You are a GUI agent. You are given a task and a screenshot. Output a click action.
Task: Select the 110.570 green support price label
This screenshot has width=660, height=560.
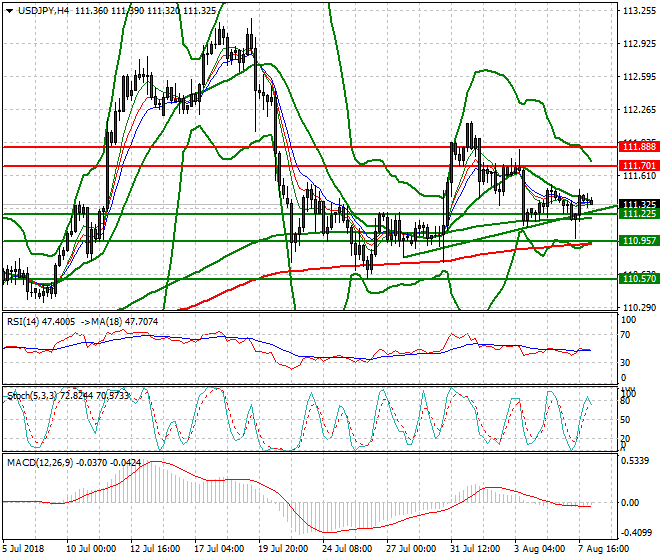click(639, 279)
